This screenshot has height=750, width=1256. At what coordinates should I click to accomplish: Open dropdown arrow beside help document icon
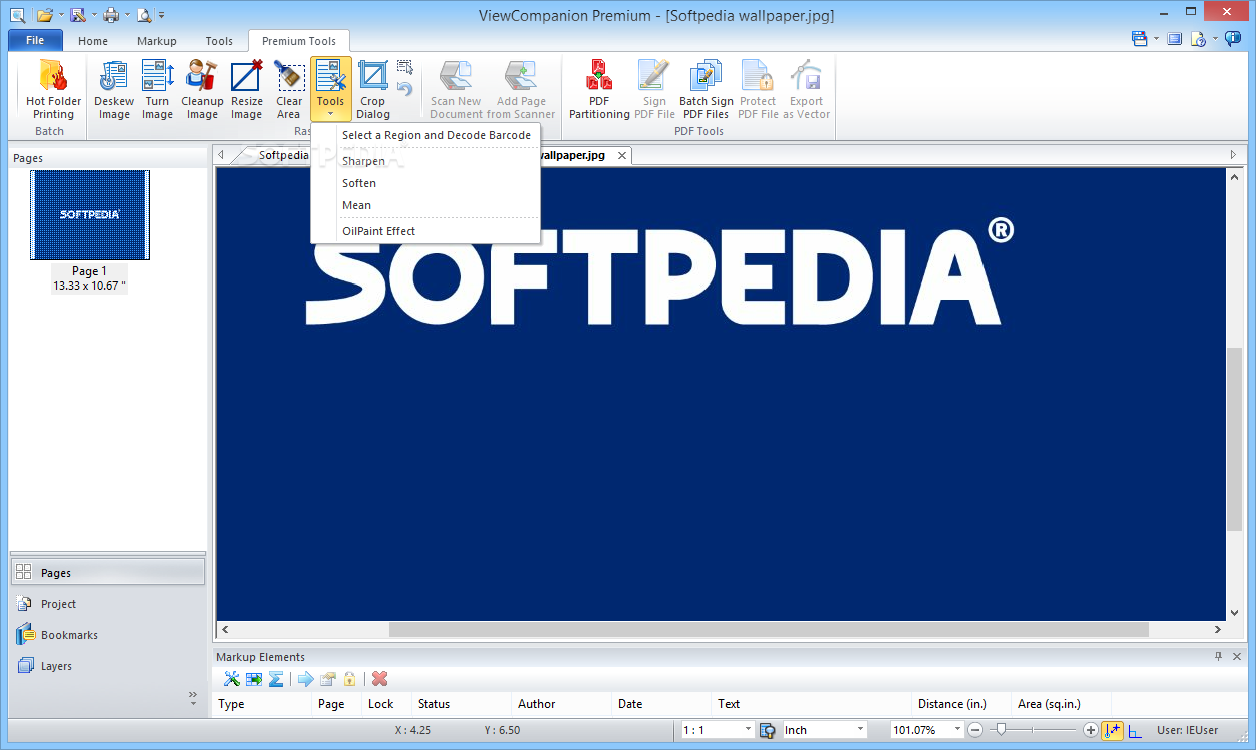(x=1215, y=40)
